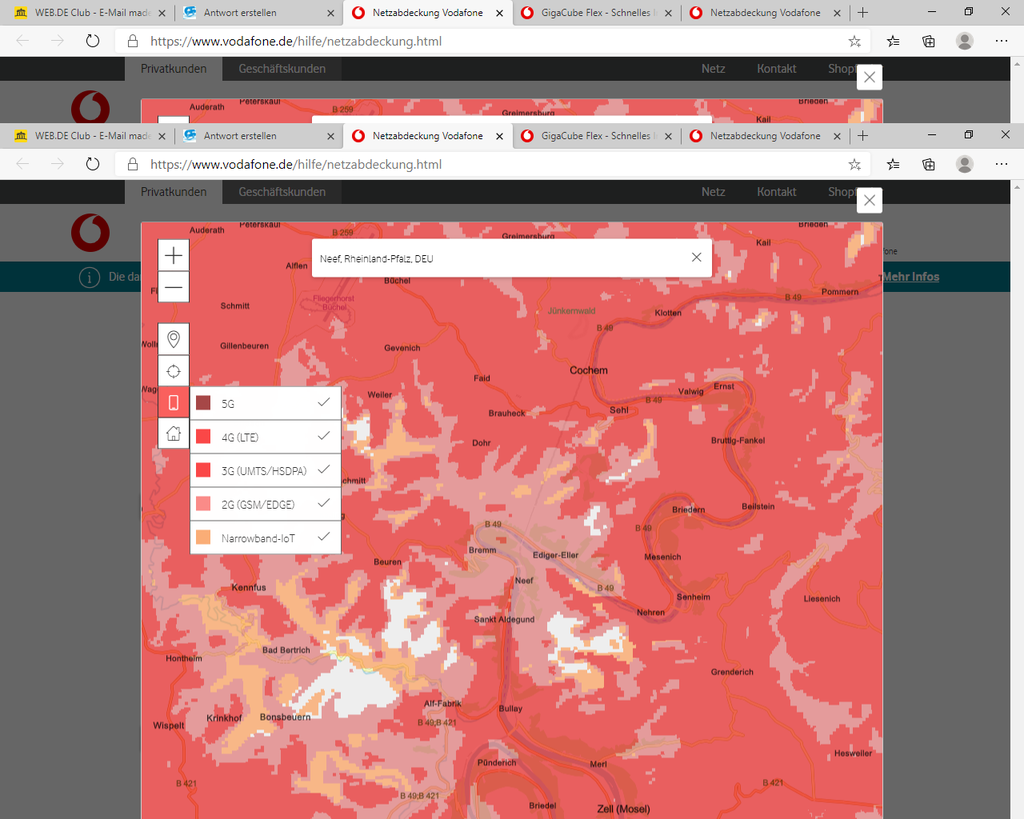Viewport: 1024px width, 819px height.
Task: Click the address bar URL in lower window
Action: (296, 165)
